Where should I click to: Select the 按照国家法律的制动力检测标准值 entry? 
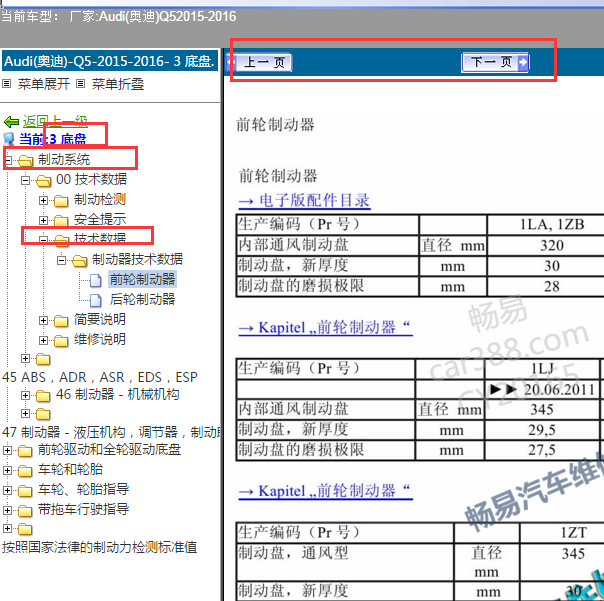pos(99,547)
